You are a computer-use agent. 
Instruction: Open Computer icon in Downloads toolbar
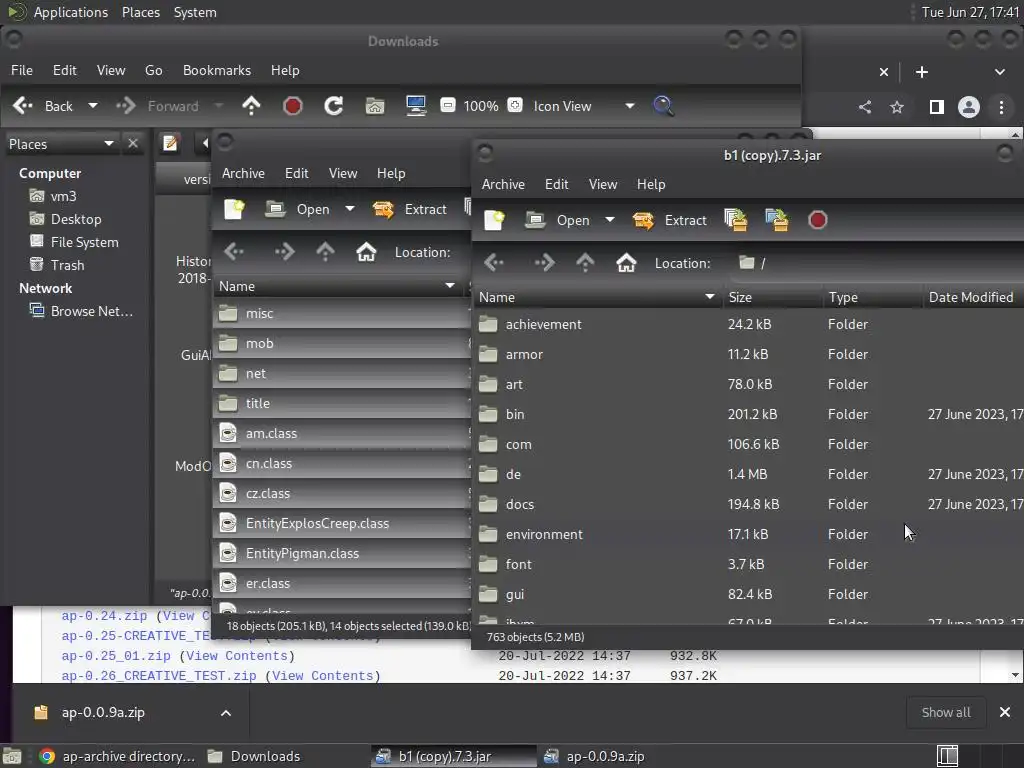(416, 106)
